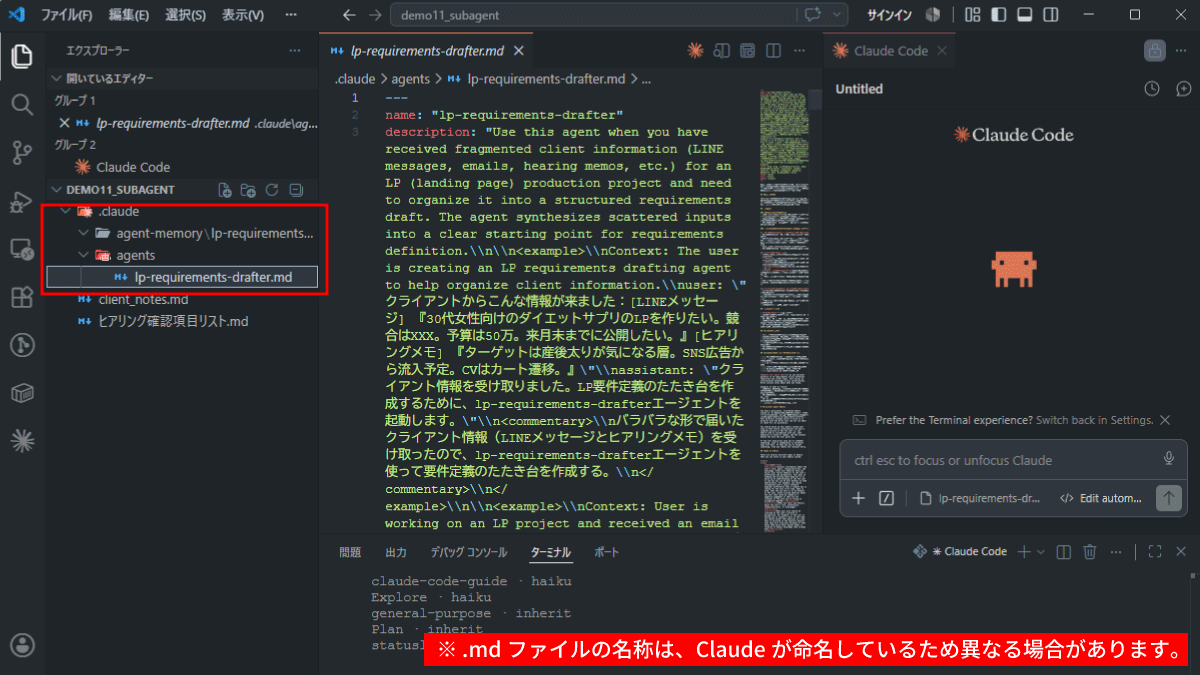Click the slash command icon in Claude input
The image size is (1200, 675).
(x=886, y=498)
